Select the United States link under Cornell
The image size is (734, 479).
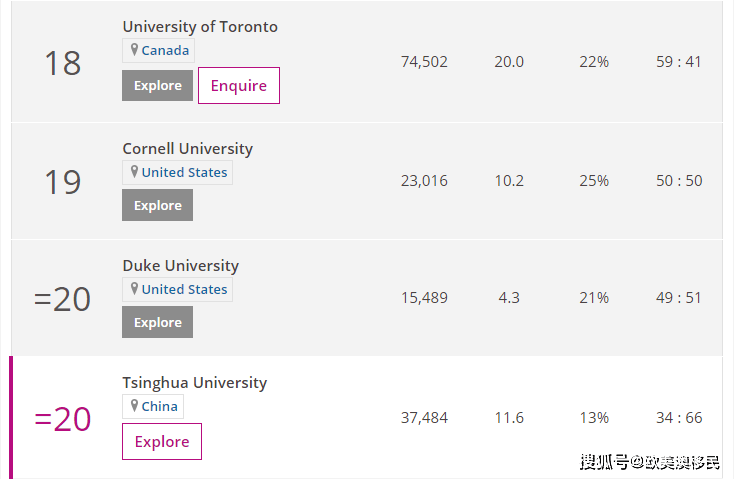tap(184, 172)
